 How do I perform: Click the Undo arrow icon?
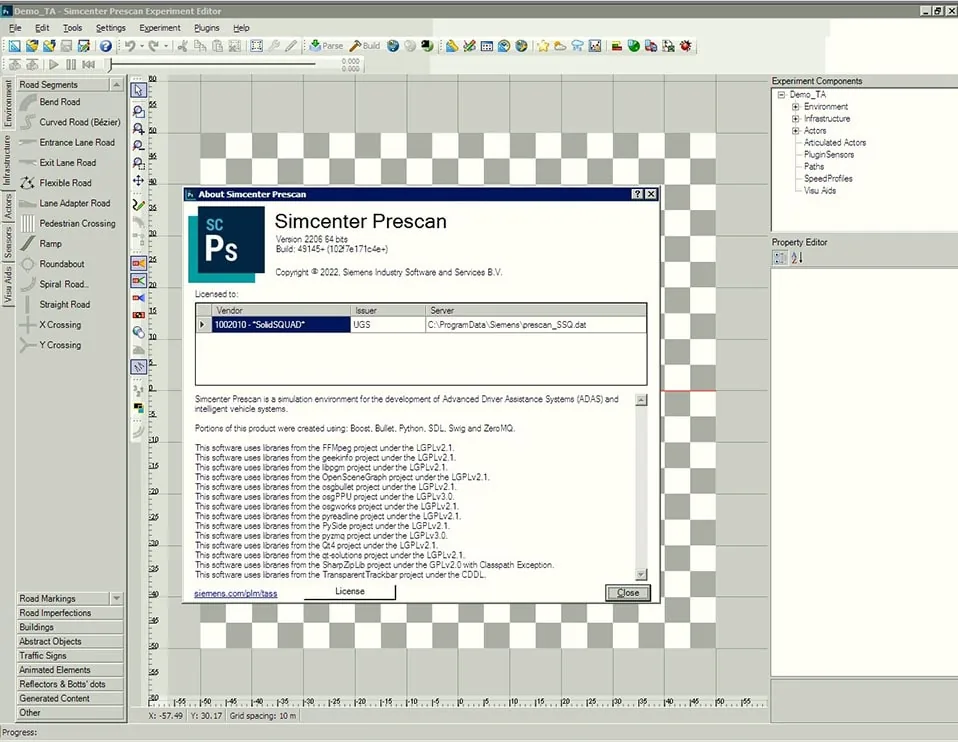(x=130, y=46)
